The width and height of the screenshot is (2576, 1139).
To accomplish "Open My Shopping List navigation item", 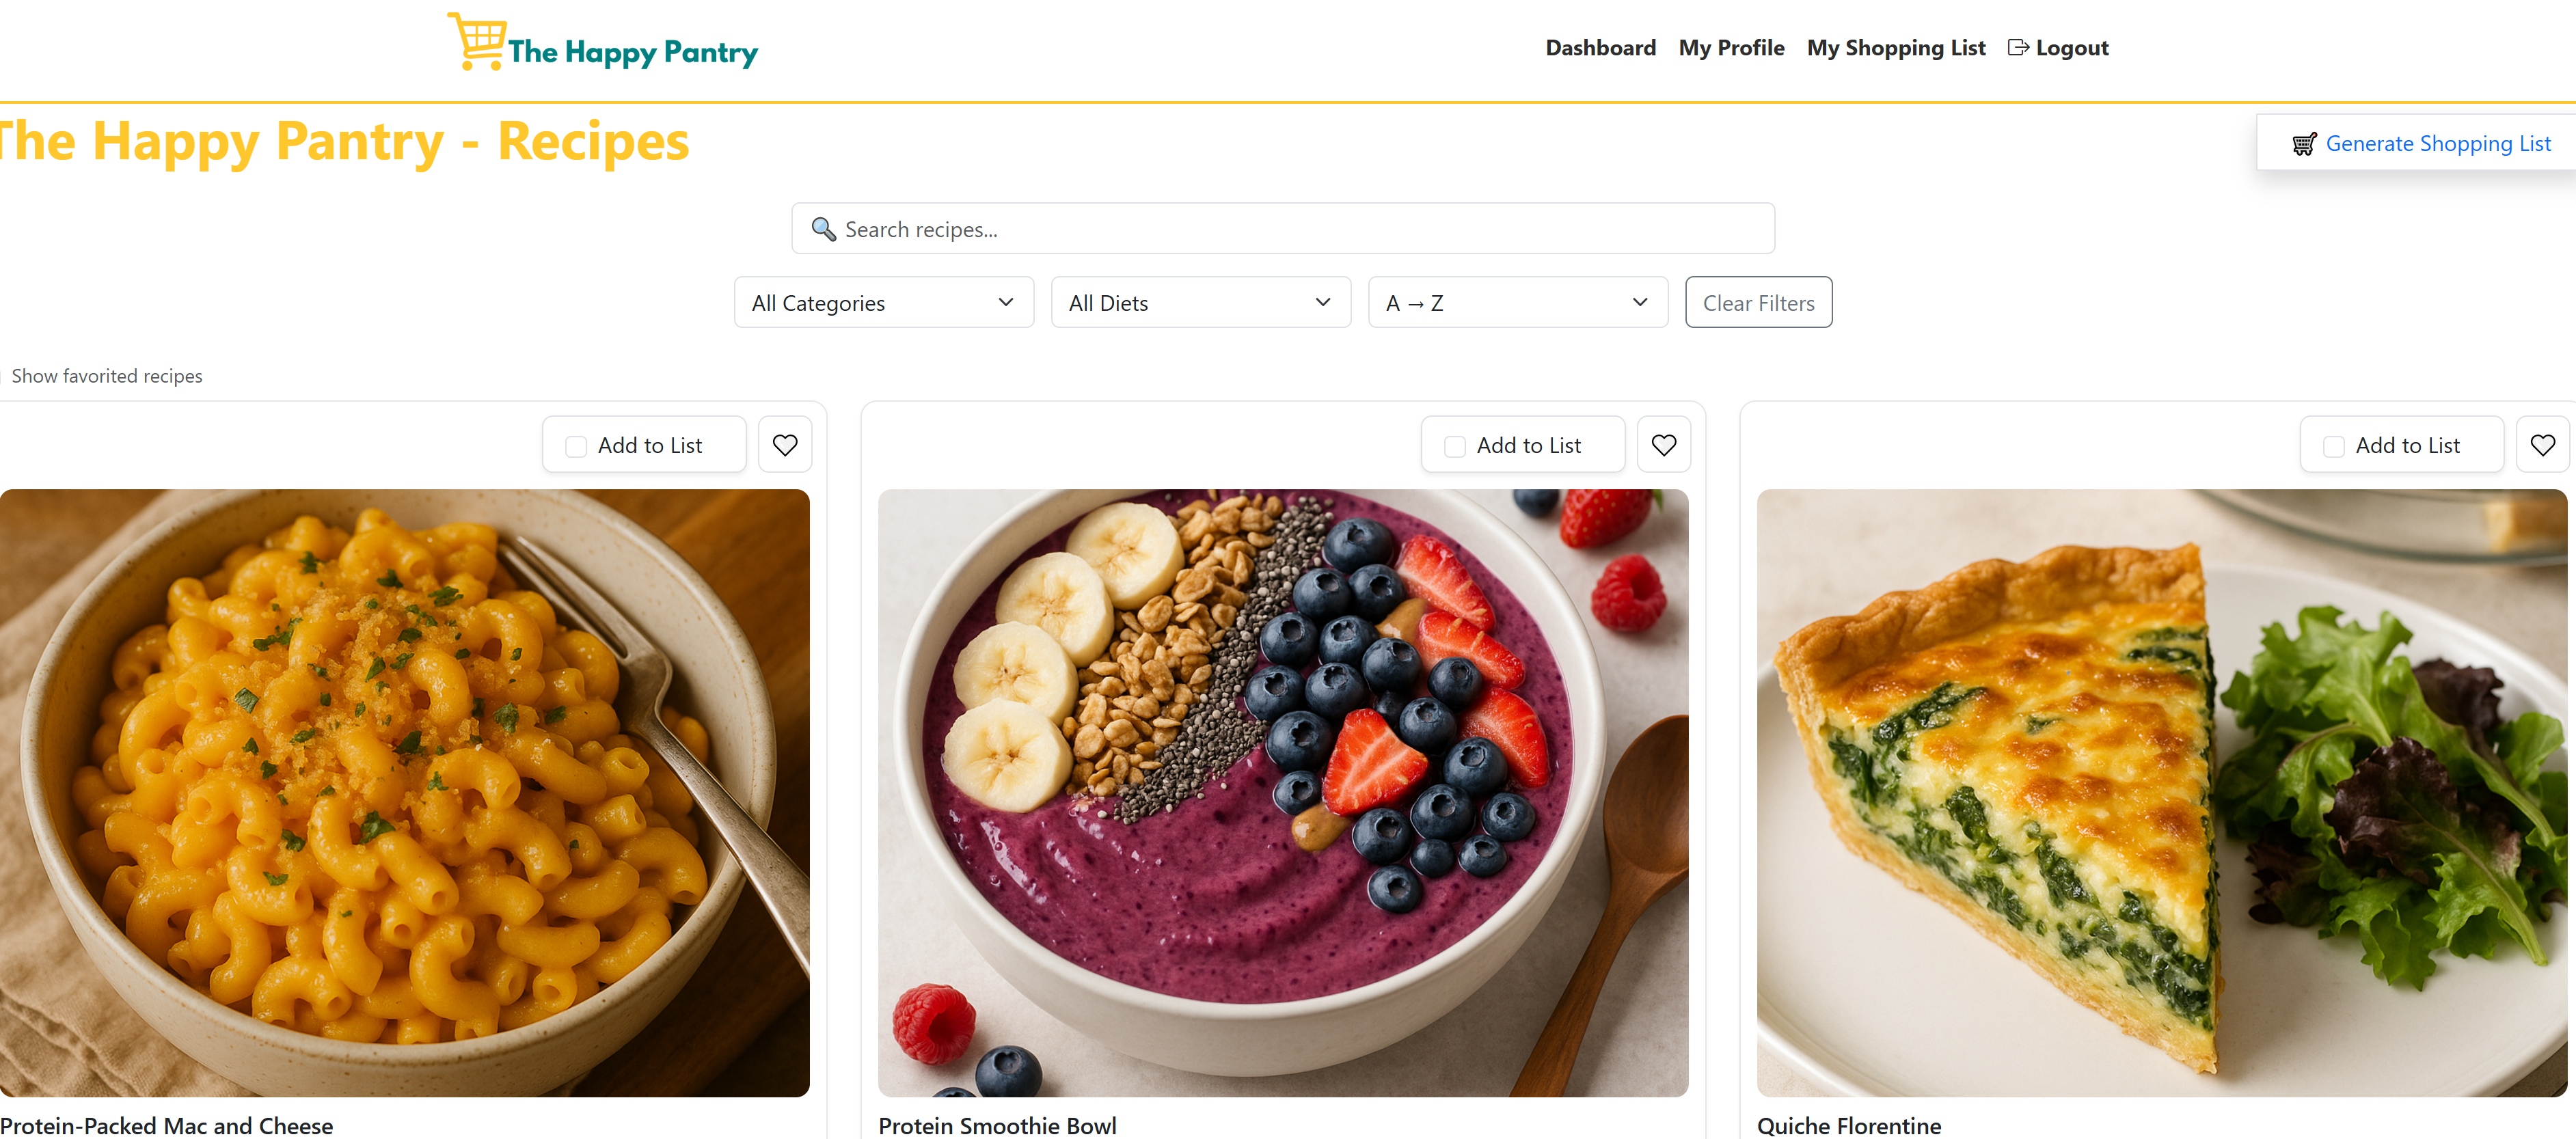I will (x=1896, y=48).
